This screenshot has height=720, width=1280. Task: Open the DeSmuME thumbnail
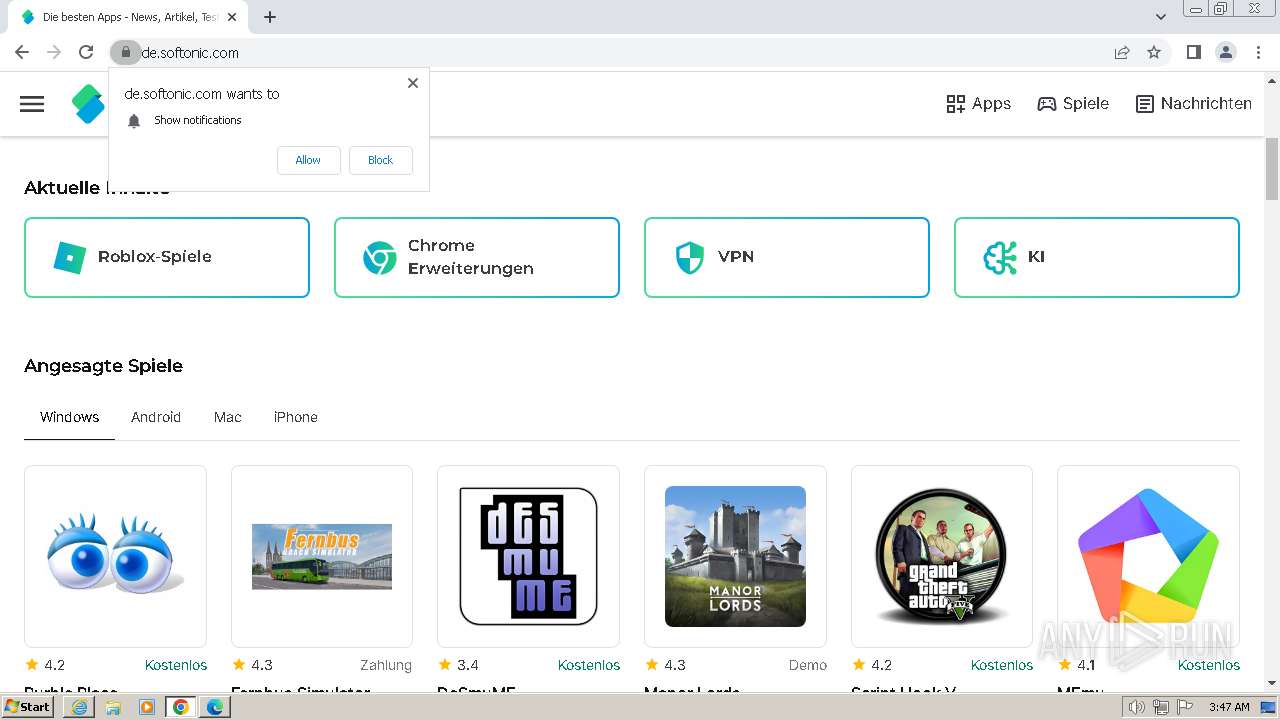tap(528, 556)
